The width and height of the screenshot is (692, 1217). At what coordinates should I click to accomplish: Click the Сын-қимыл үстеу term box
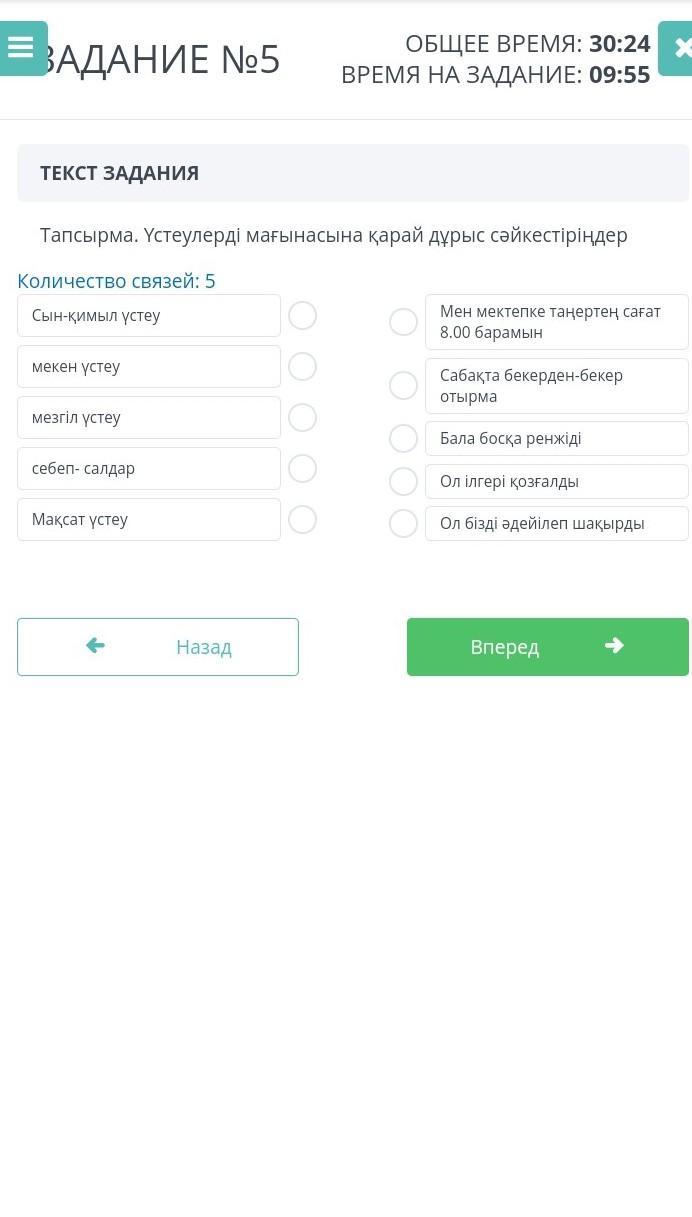pos(149,316)
